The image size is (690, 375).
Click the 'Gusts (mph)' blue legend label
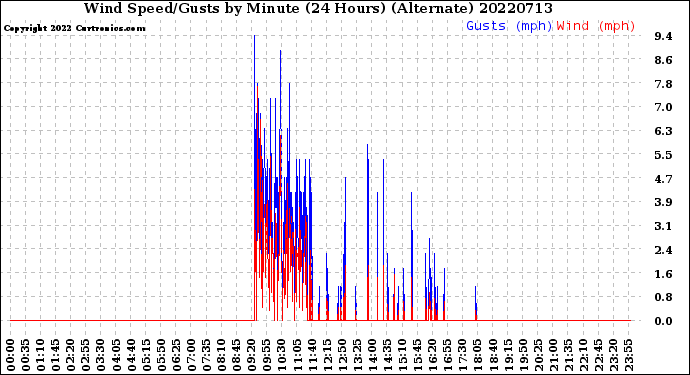[x=509, y=26]
